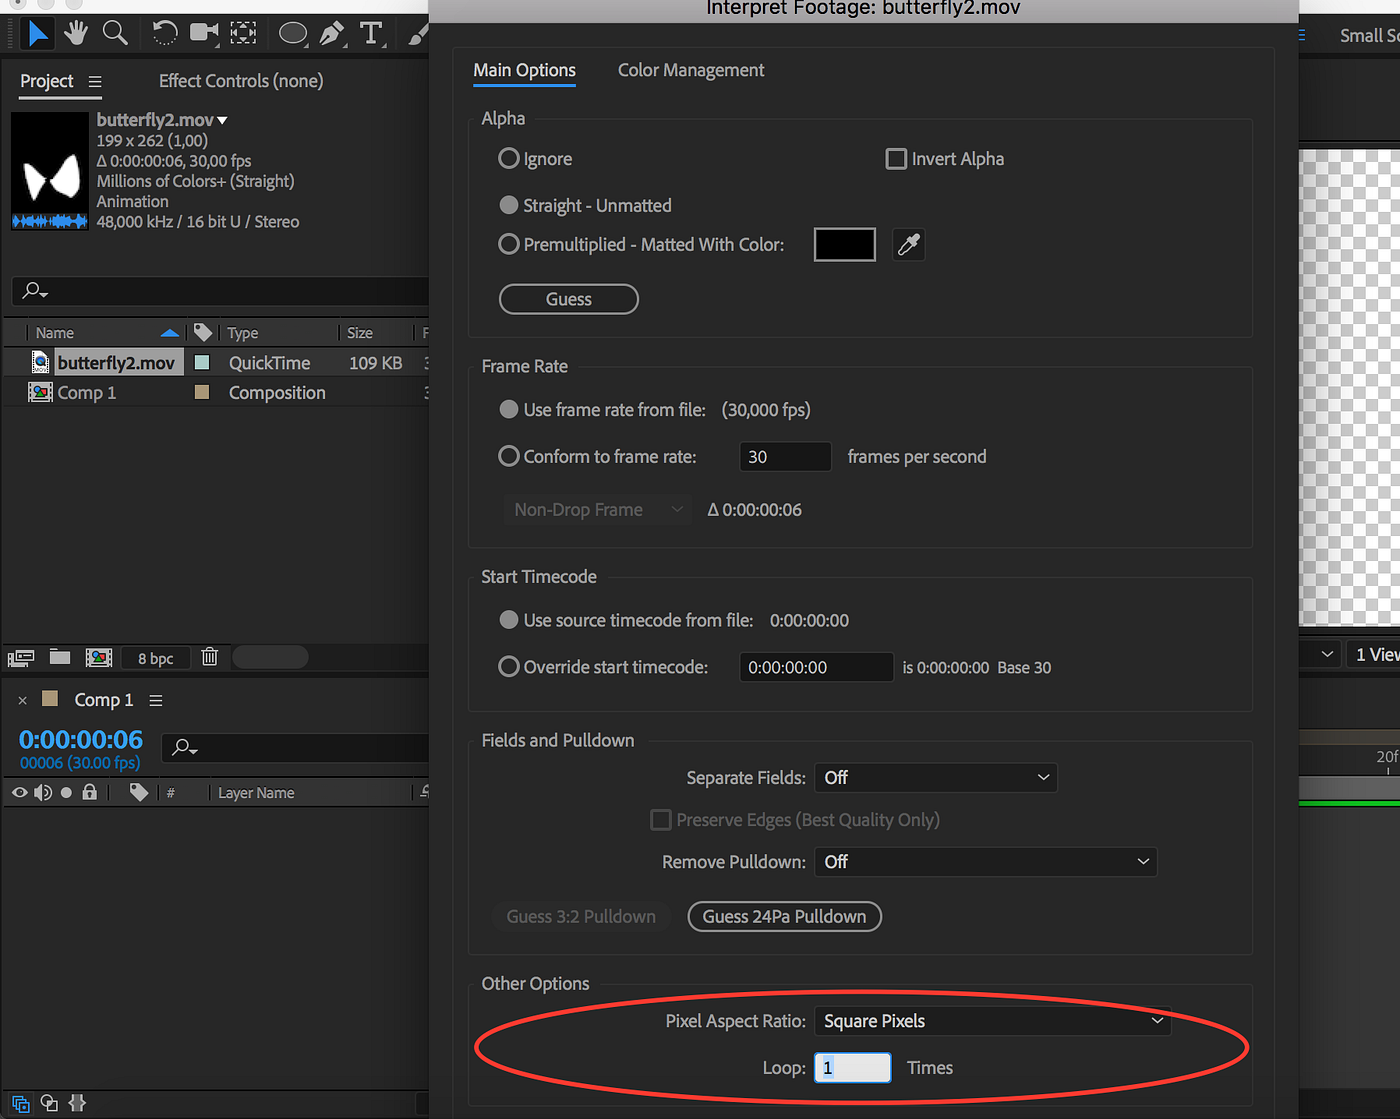Select the Pen tool
Screen dimensions: 1400x1119
tap(331, 32)
